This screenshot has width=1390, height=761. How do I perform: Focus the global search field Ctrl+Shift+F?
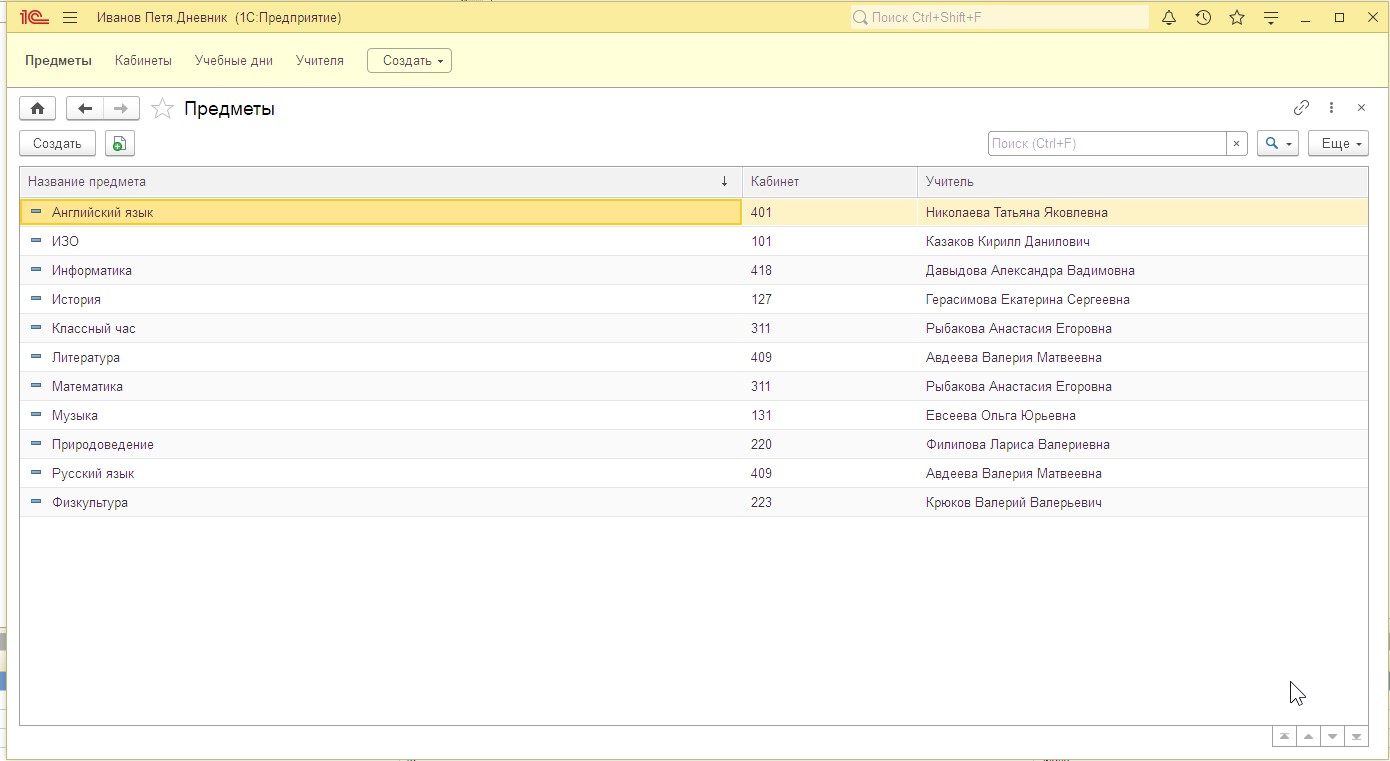tap(1000, 18)
